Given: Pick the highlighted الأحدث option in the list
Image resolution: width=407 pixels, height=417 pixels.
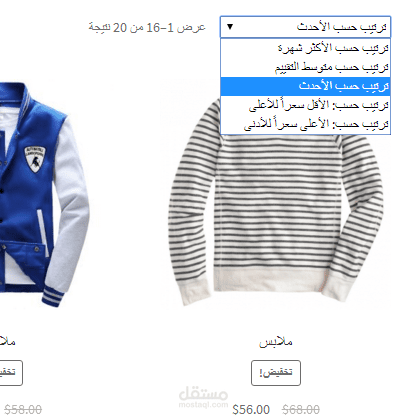Looking at the screenshot, I should (305, 86).
